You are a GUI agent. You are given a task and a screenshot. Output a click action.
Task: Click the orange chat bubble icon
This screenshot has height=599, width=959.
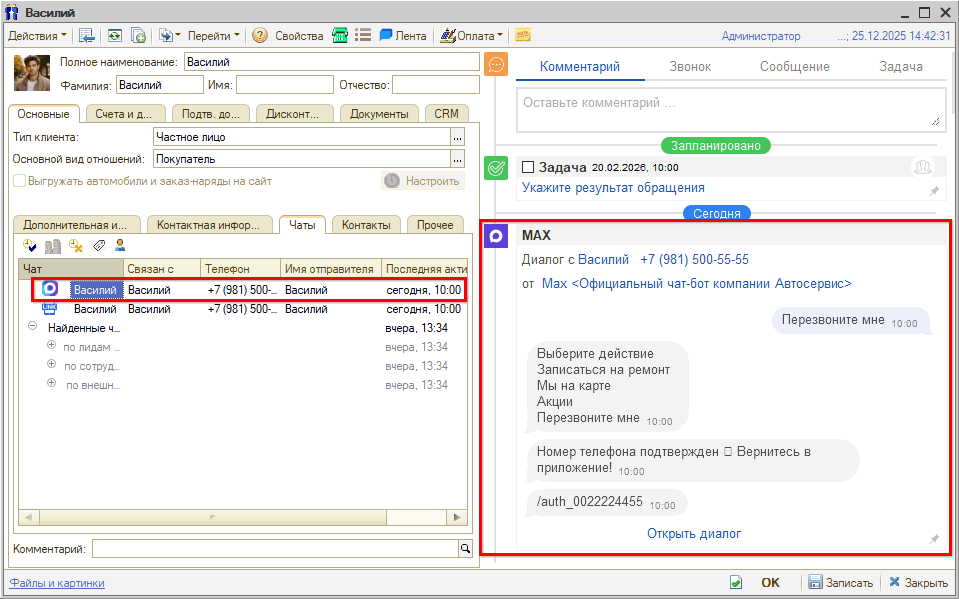click(495, 65)
